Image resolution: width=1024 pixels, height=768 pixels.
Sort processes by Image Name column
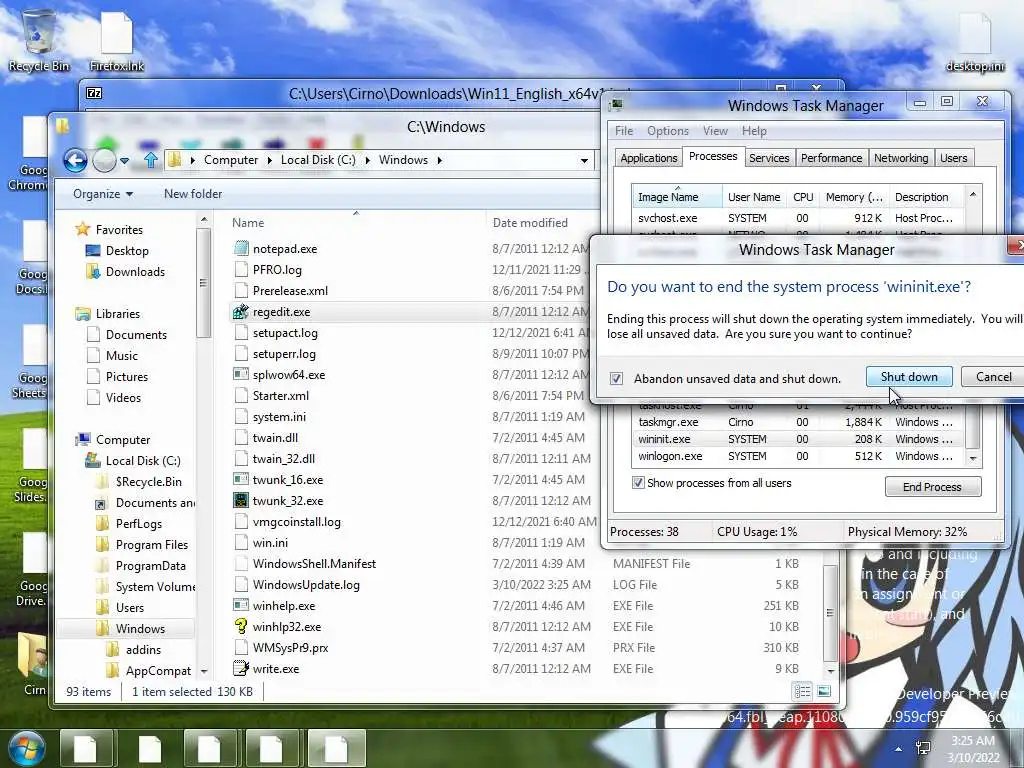(x=677, y=197)
